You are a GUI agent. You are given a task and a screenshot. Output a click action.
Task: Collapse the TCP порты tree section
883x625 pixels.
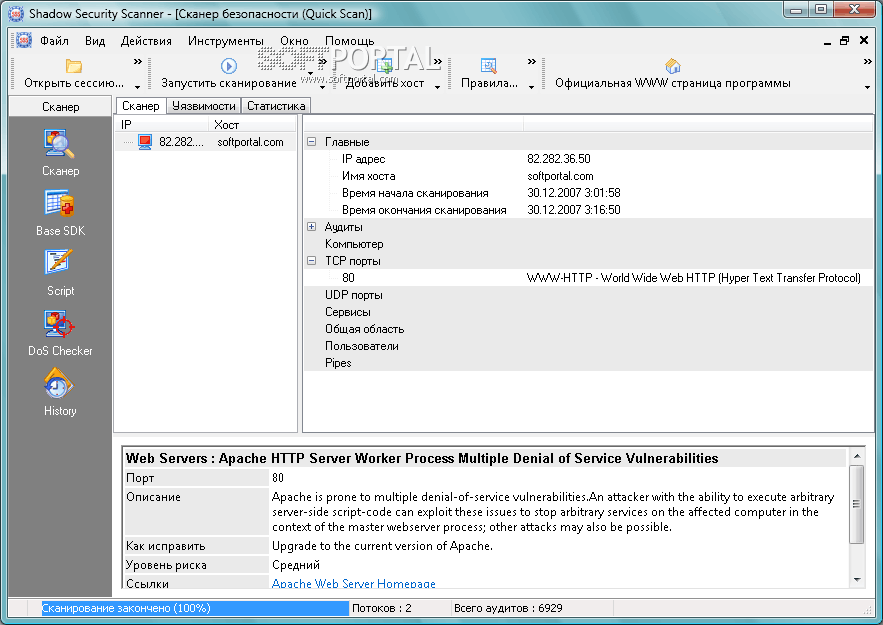click(311, 261)
